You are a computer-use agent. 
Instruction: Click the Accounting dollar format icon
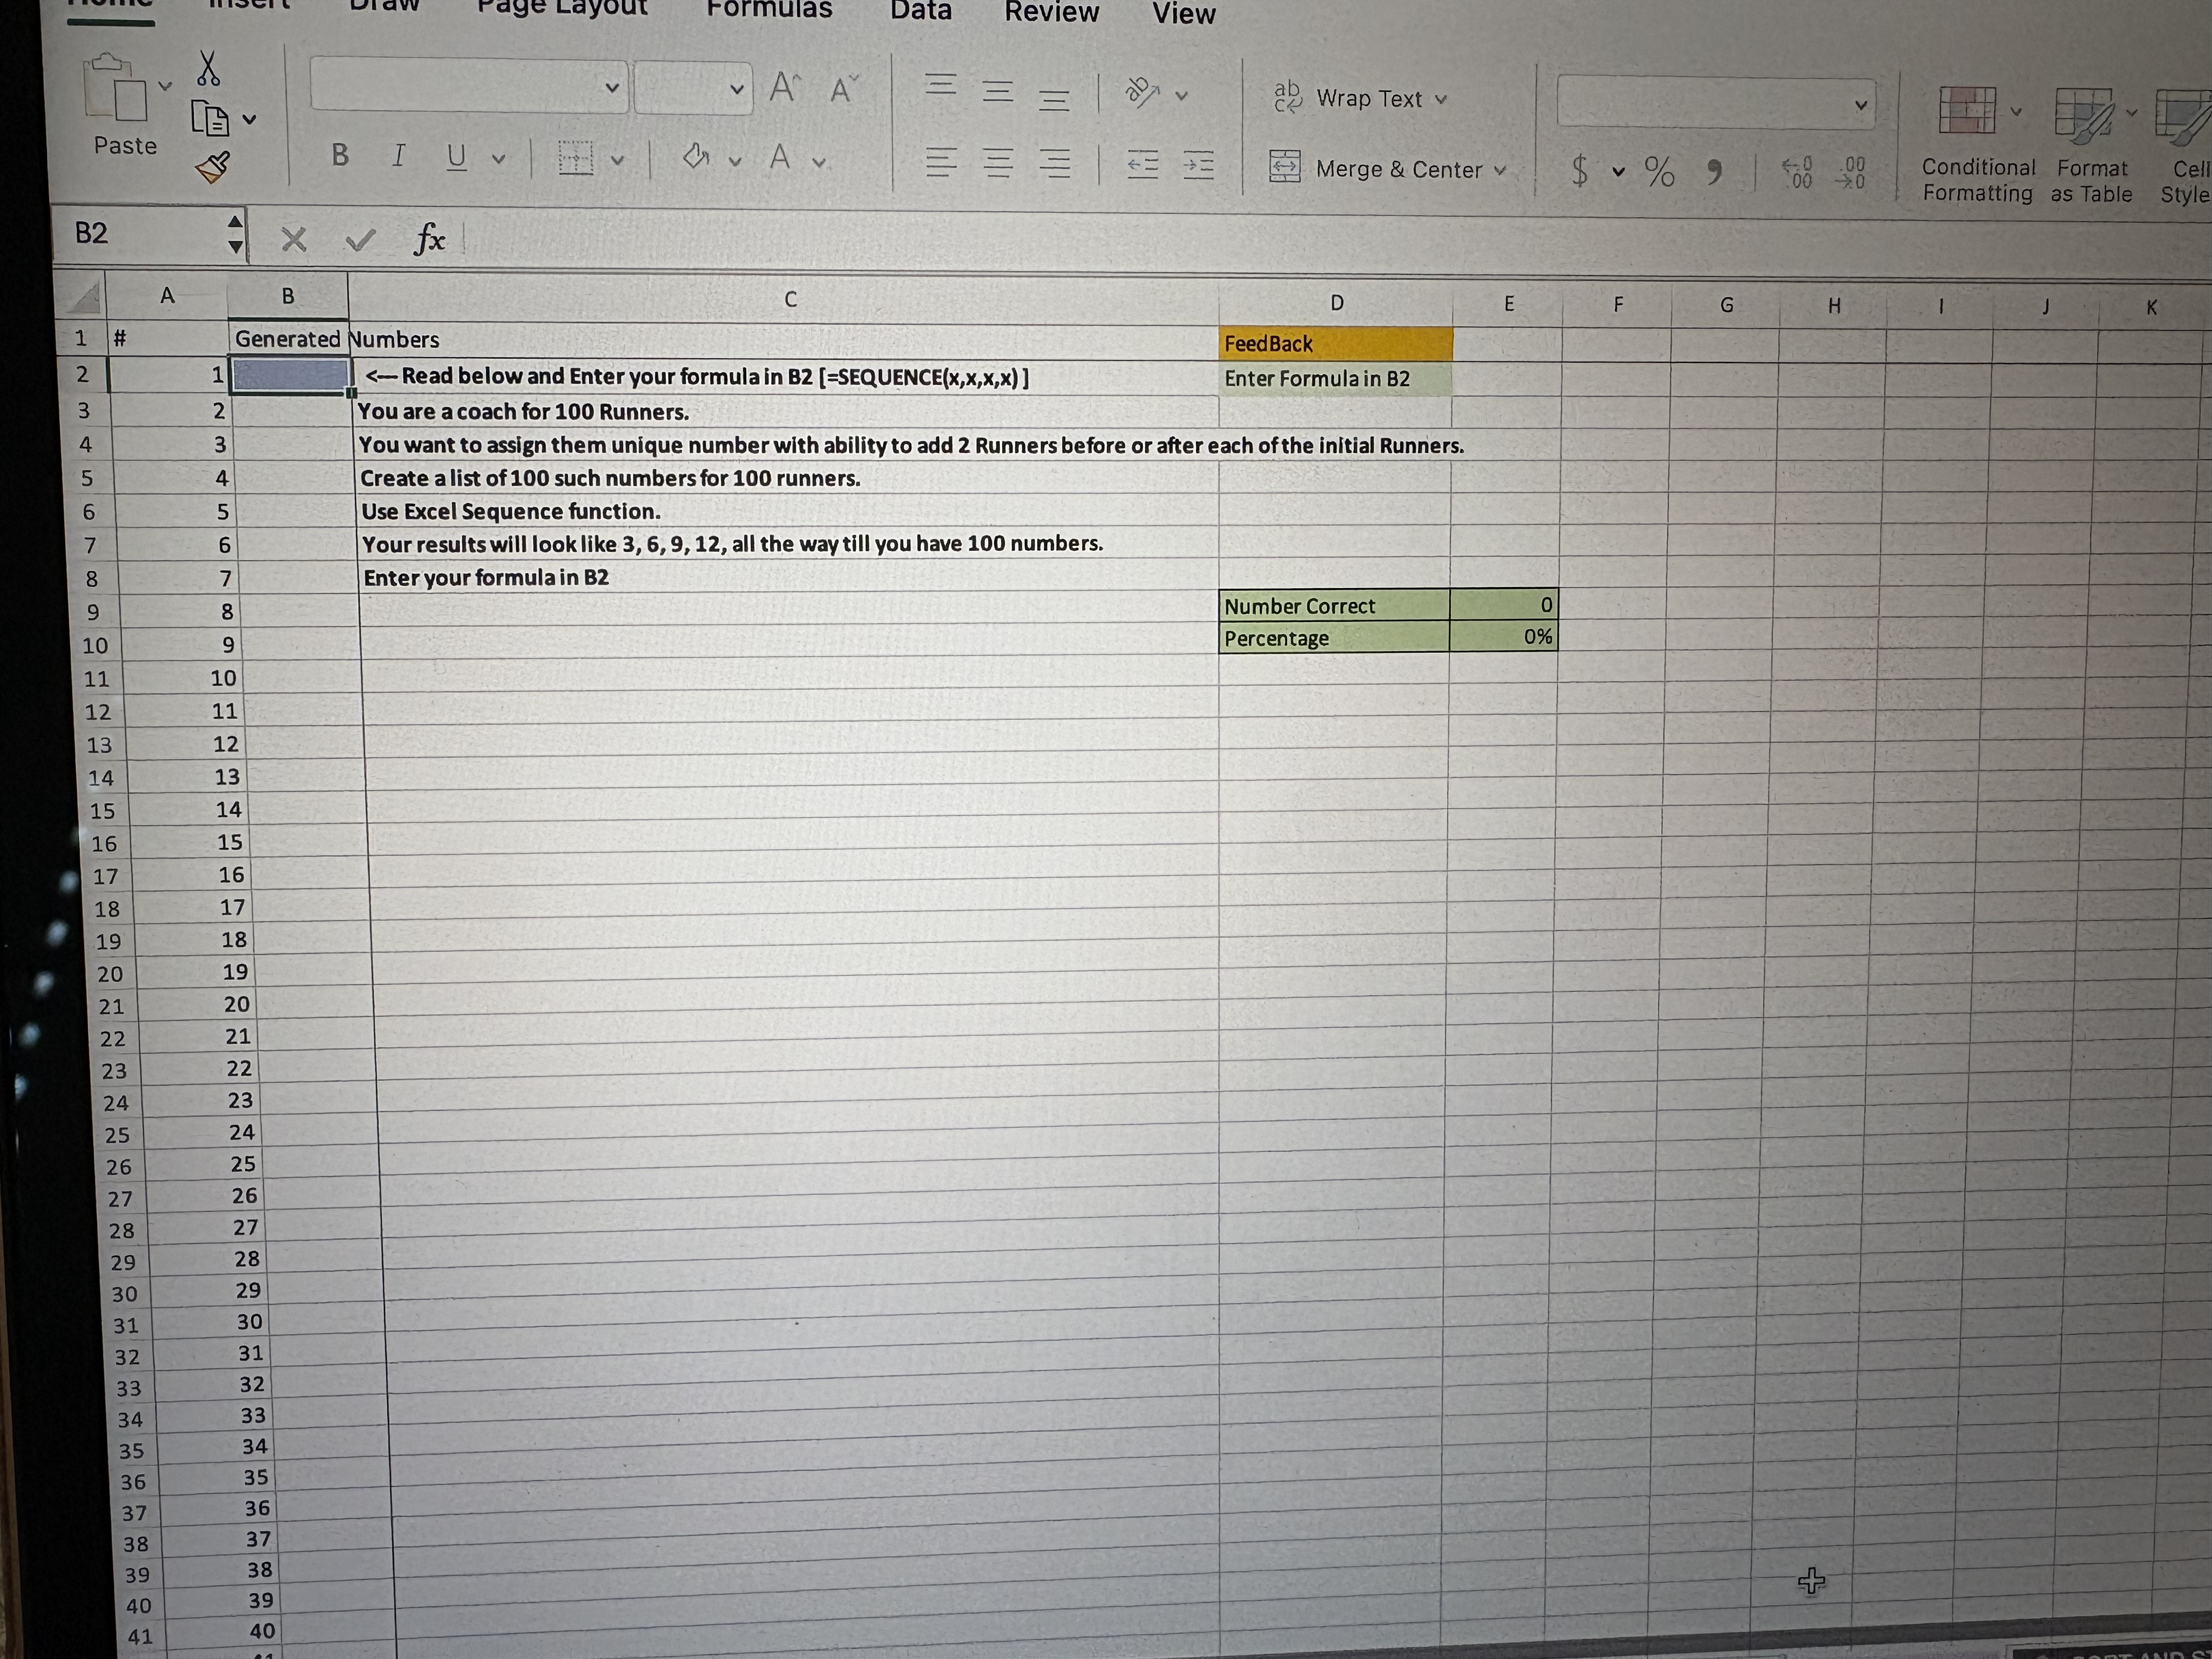(1580, 170)
